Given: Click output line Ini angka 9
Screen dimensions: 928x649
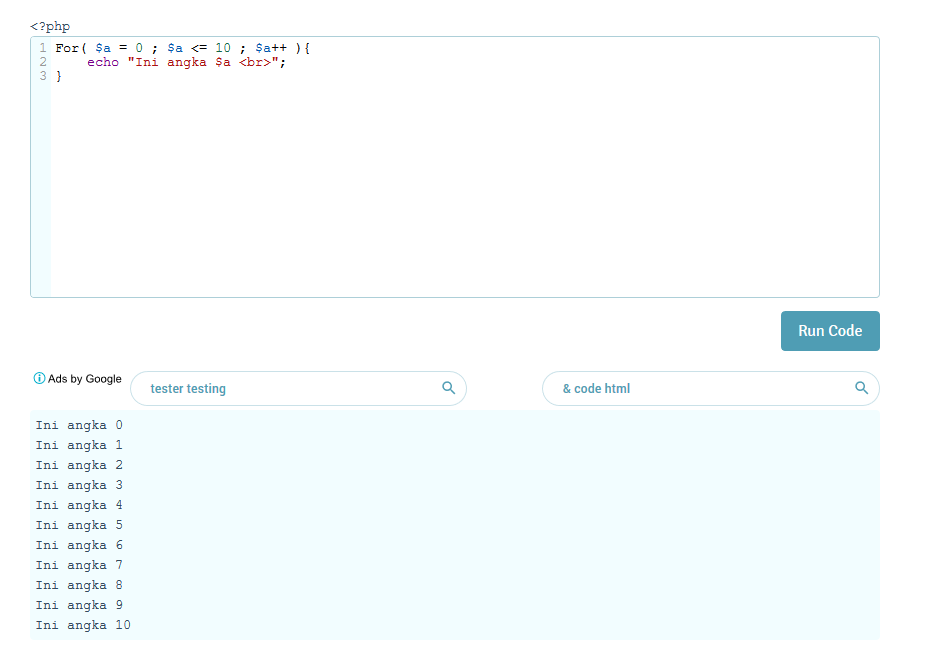Looking at the screenshot, I should coord(79,605).
